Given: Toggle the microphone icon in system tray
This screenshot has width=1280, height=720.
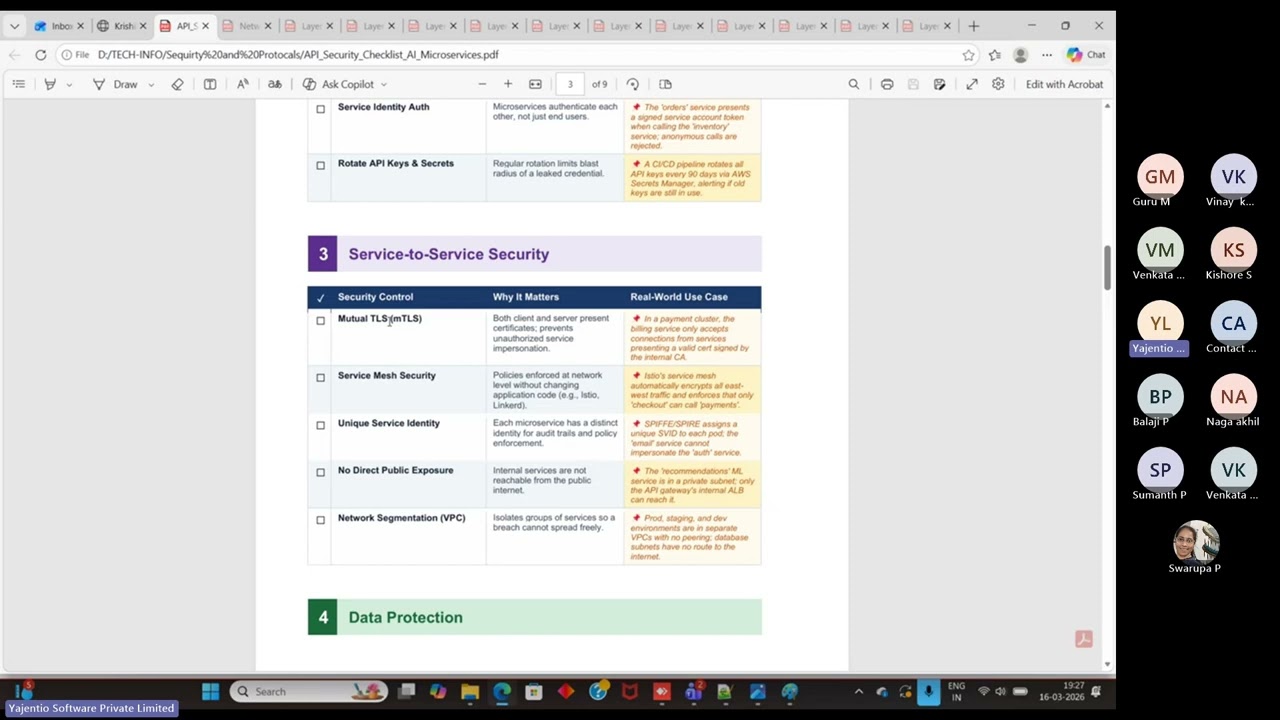Looking at the screenshot, I should pyautogui.click(x=928, y=691).
